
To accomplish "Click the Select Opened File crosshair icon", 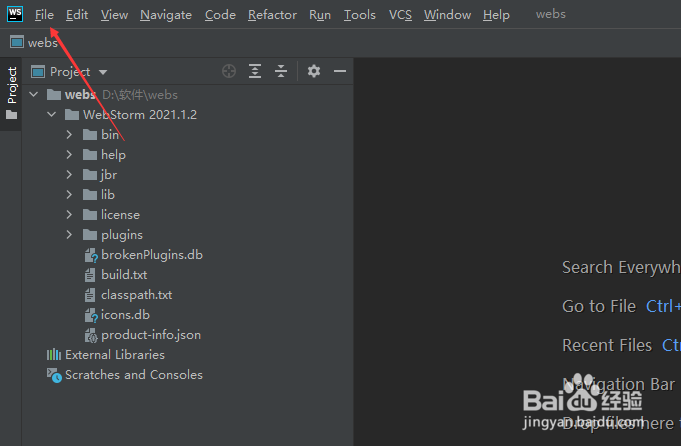I will 229,71.
